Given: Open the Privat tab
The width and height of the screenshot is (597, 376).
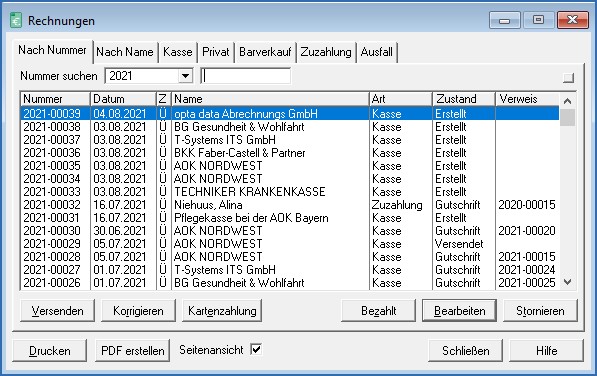Looking at the screenshot, I should coord(215,52).
